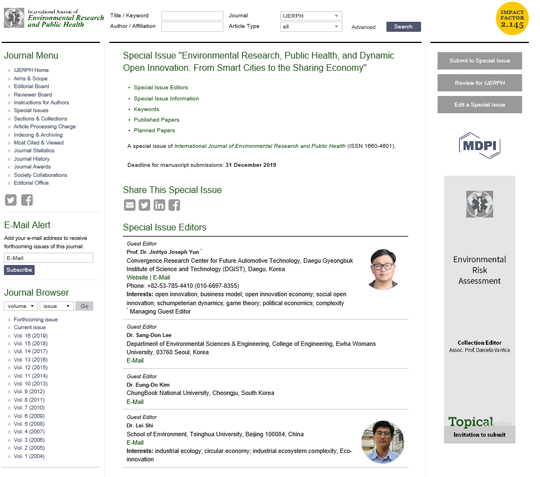Click Edit a Special Issue button
The image size is (540, 477).
[x=479, y=105]
